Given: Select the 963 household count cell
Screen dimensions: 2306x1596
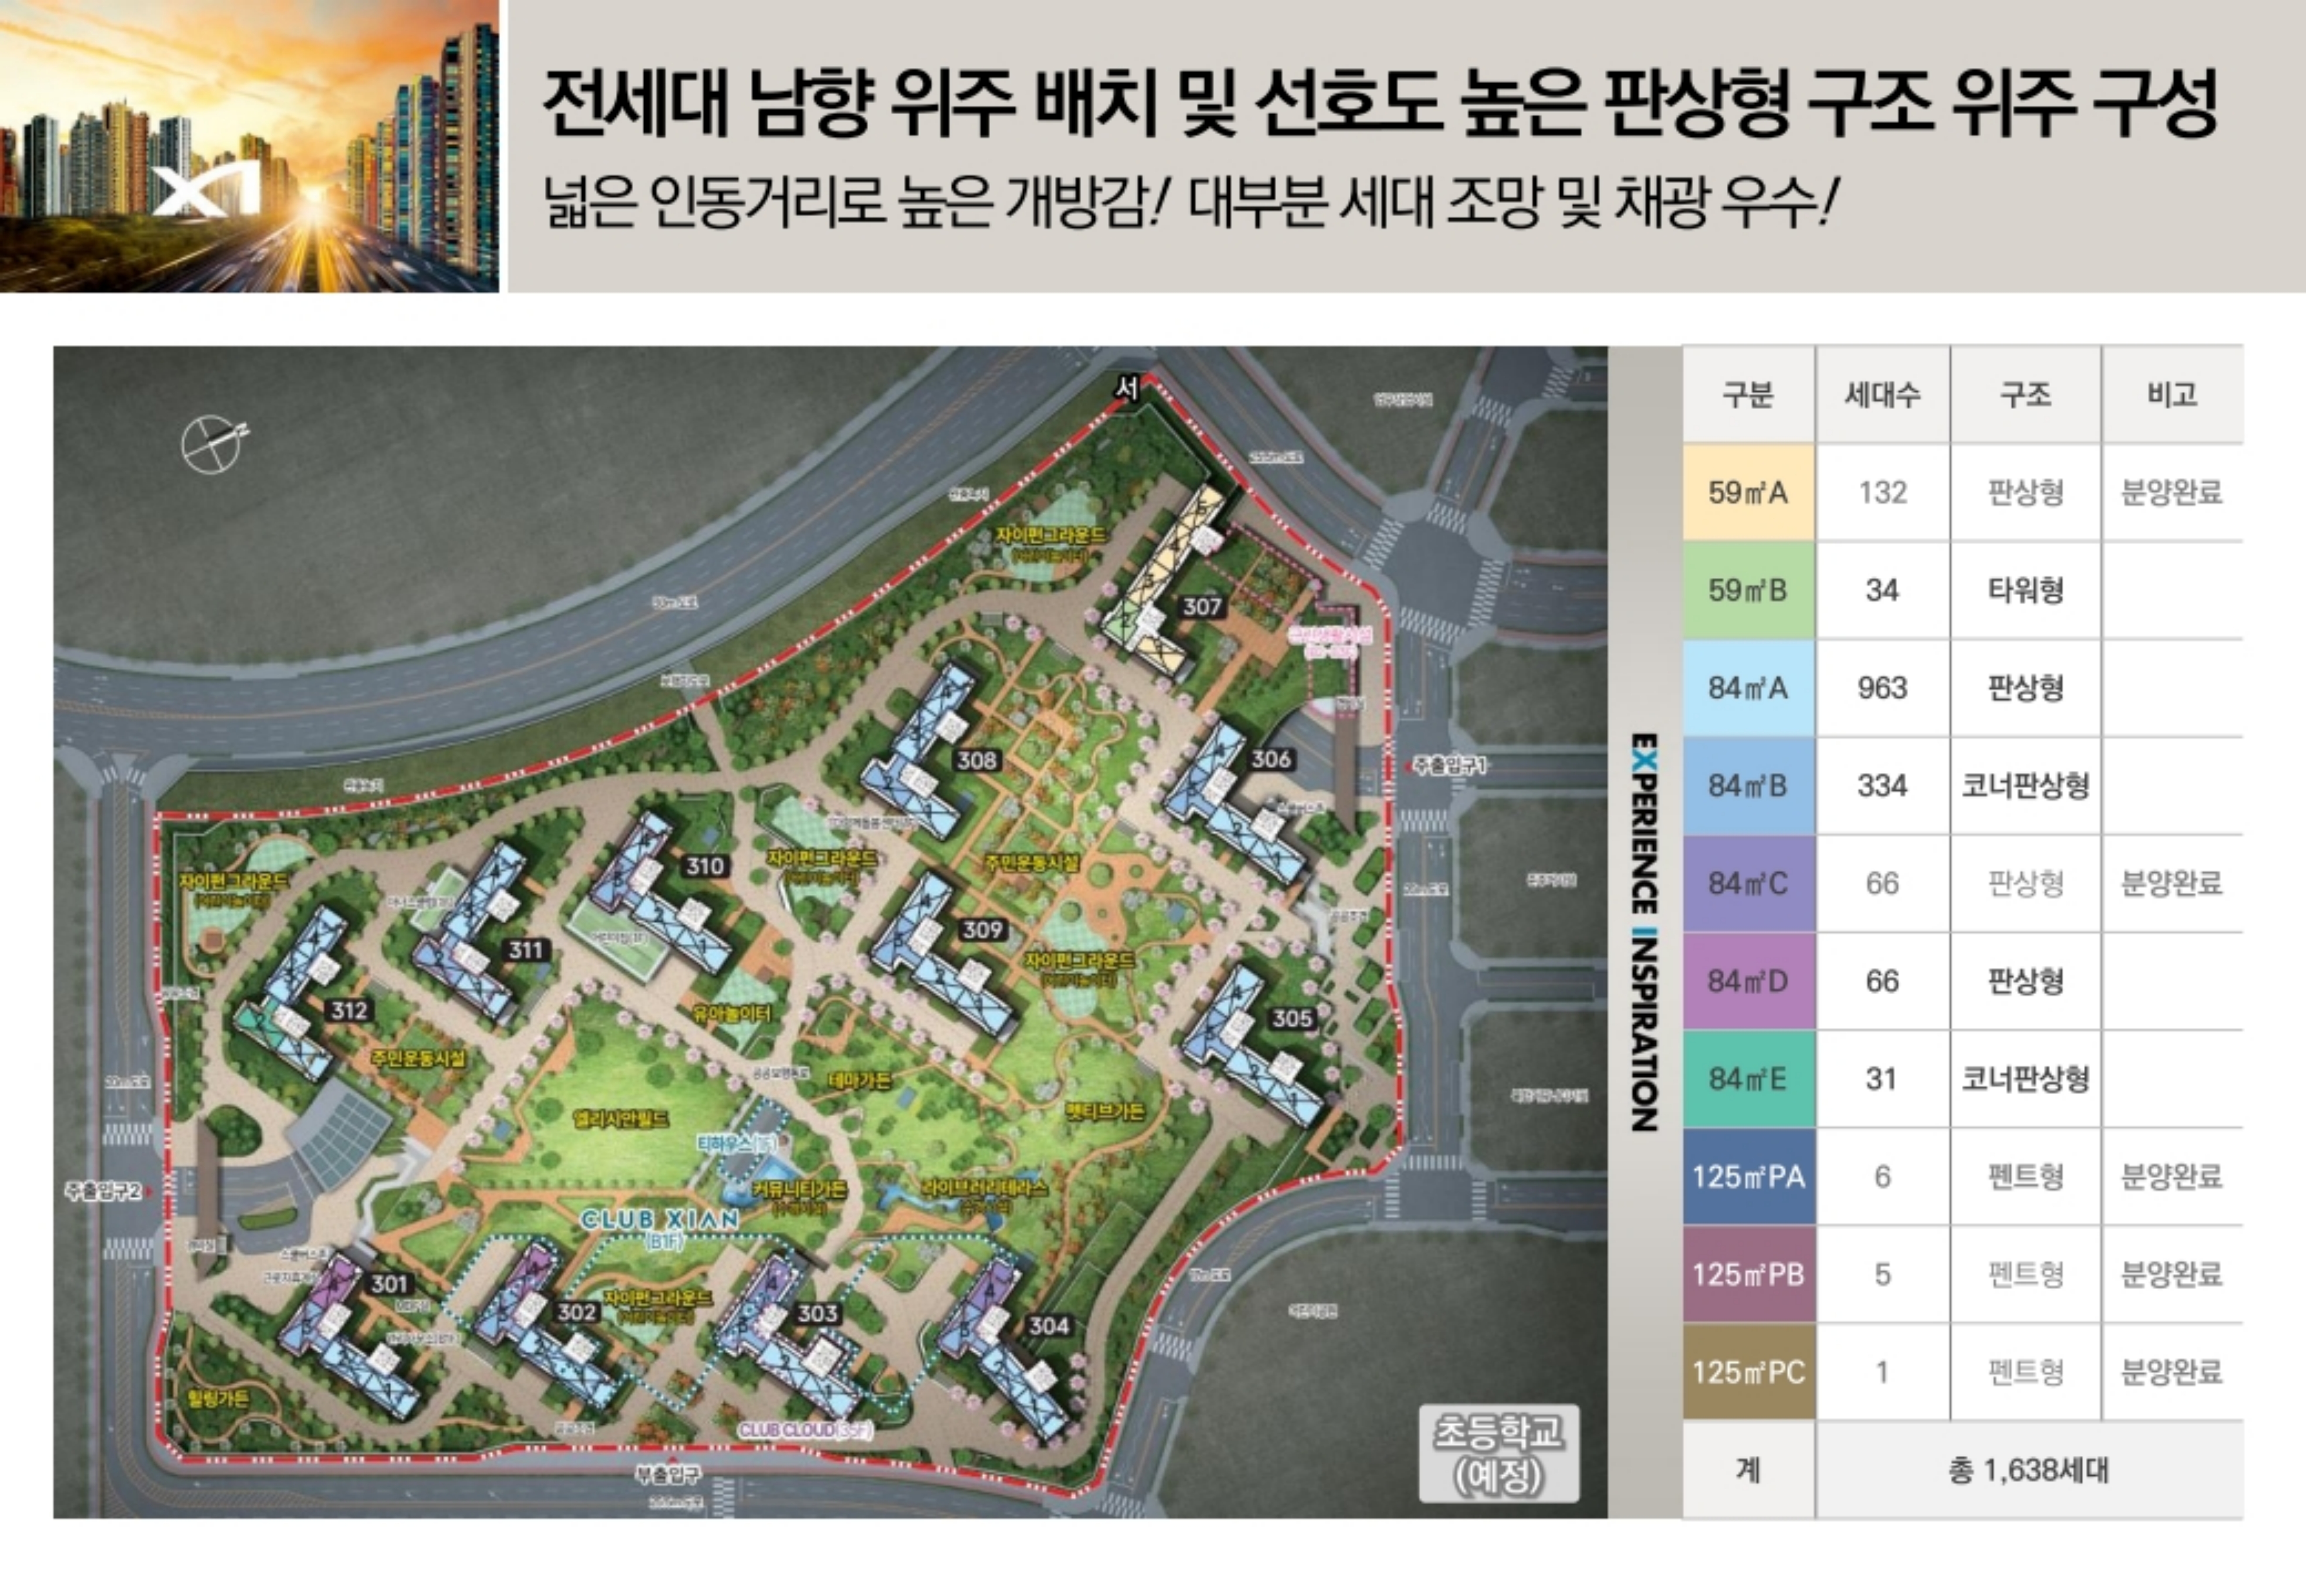Looking at the screenshot, I should click(1883, 688).
